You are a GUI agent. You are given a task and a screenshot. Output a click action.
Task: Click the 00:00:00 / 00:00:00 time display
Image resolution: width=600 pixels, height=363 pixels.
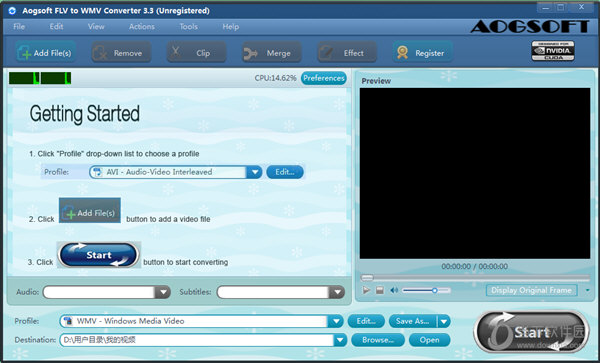pyautogui.click(x=475, y=266)
